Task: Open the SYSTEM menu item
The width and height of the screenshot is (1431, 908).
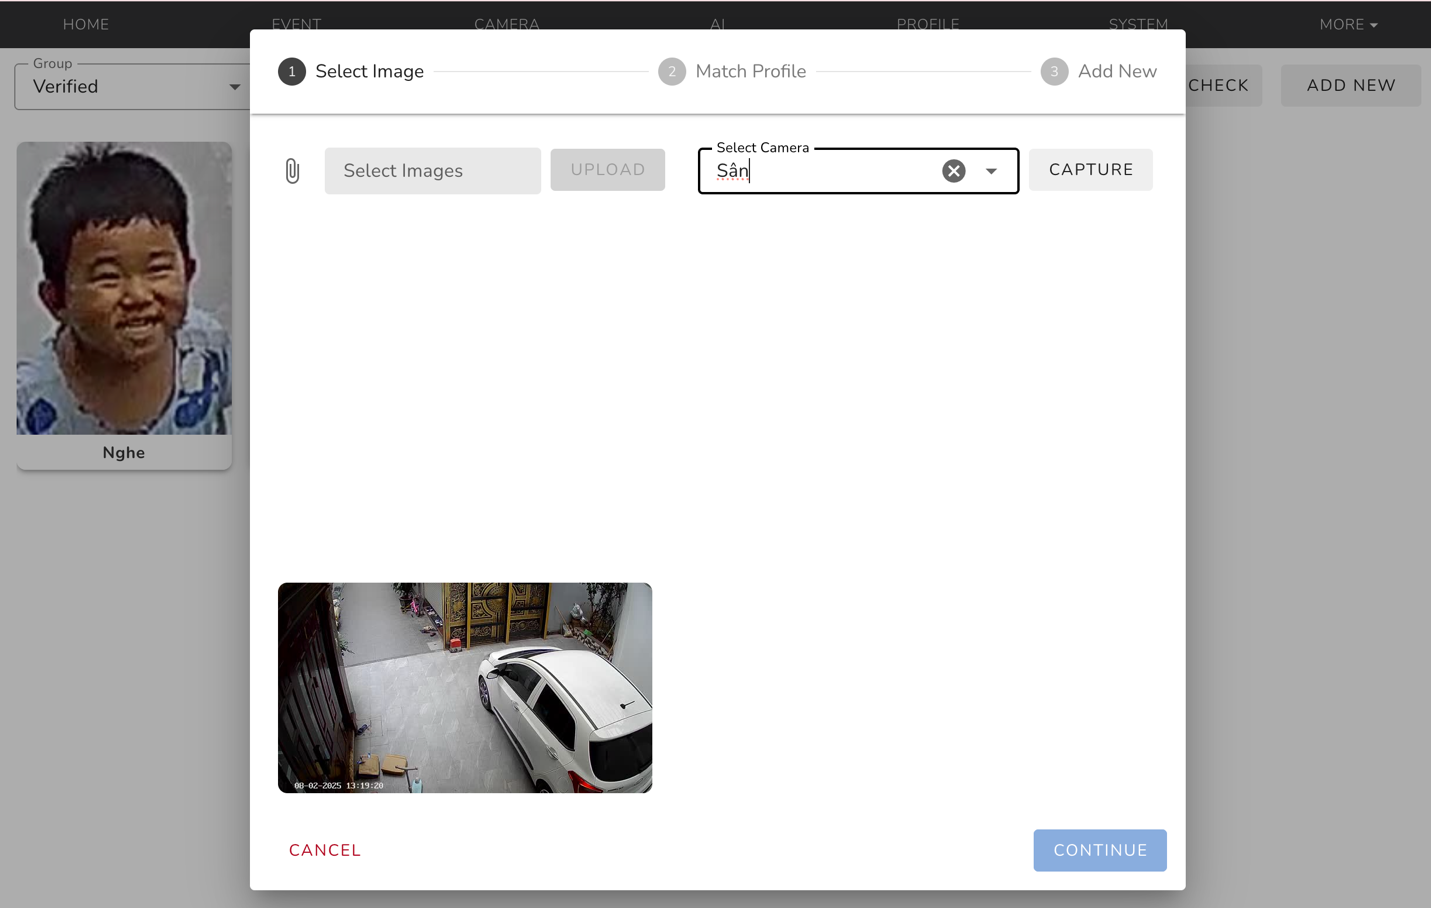Action: (x=1138, y=22)
